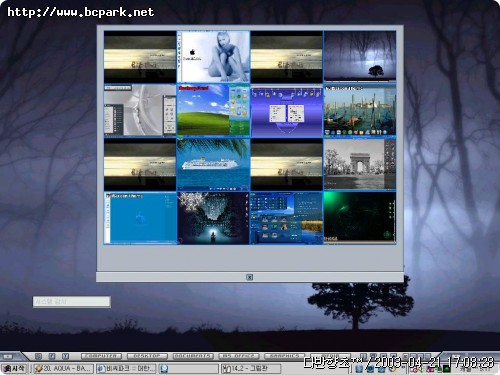
Task: Select the silver gray desktop thumbnail
Action: [x=140, y=110]
